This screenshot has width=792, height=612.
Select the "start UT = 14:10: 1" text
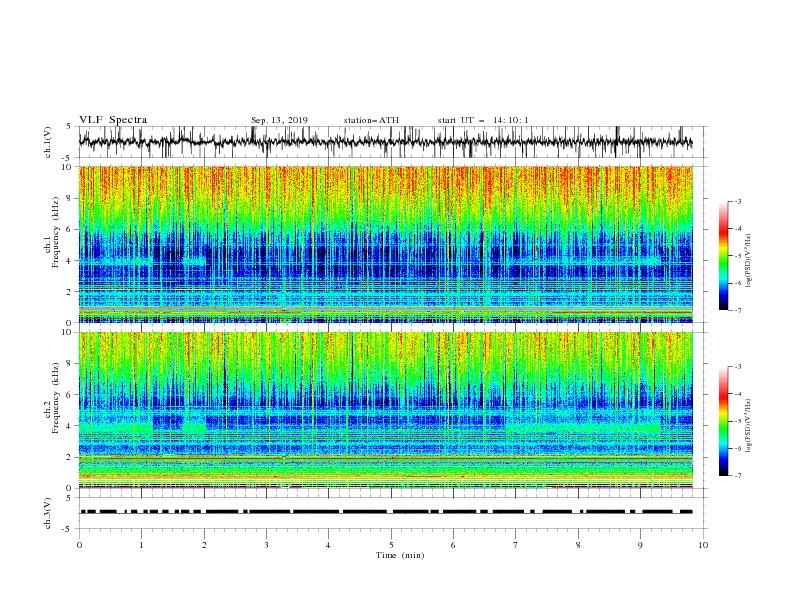pyautogui.click(x=483, y=120)
